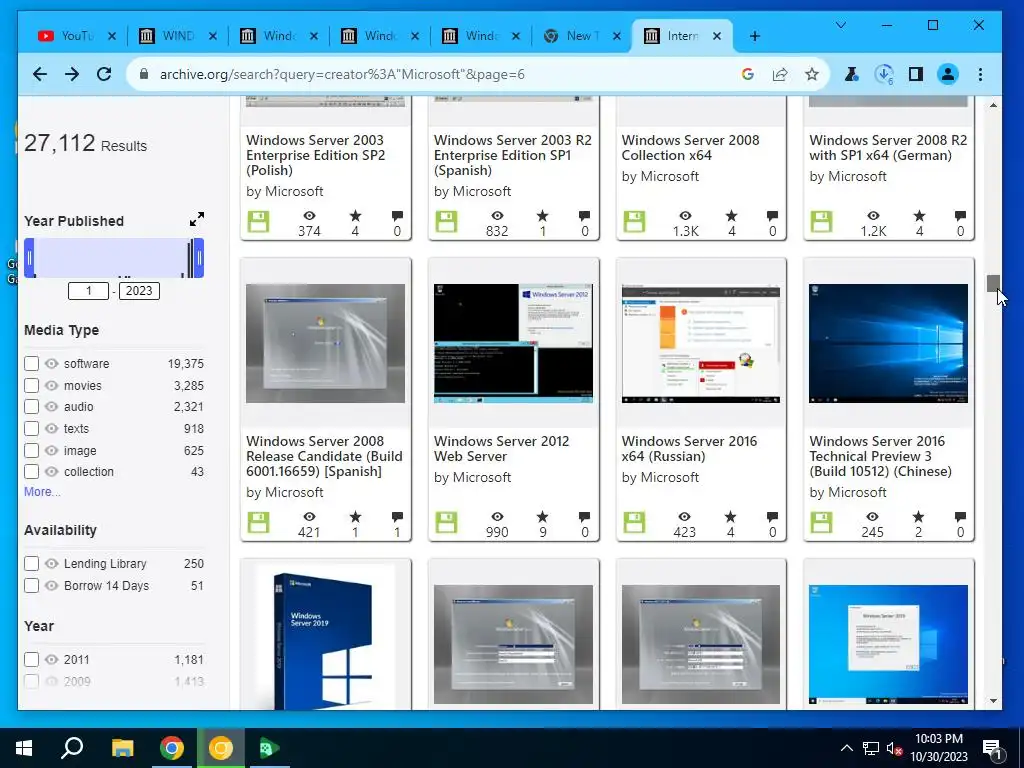The width and height of the screenshot is (1024, 768).
Task: Share this page via address bar icon
Action: 780,74
